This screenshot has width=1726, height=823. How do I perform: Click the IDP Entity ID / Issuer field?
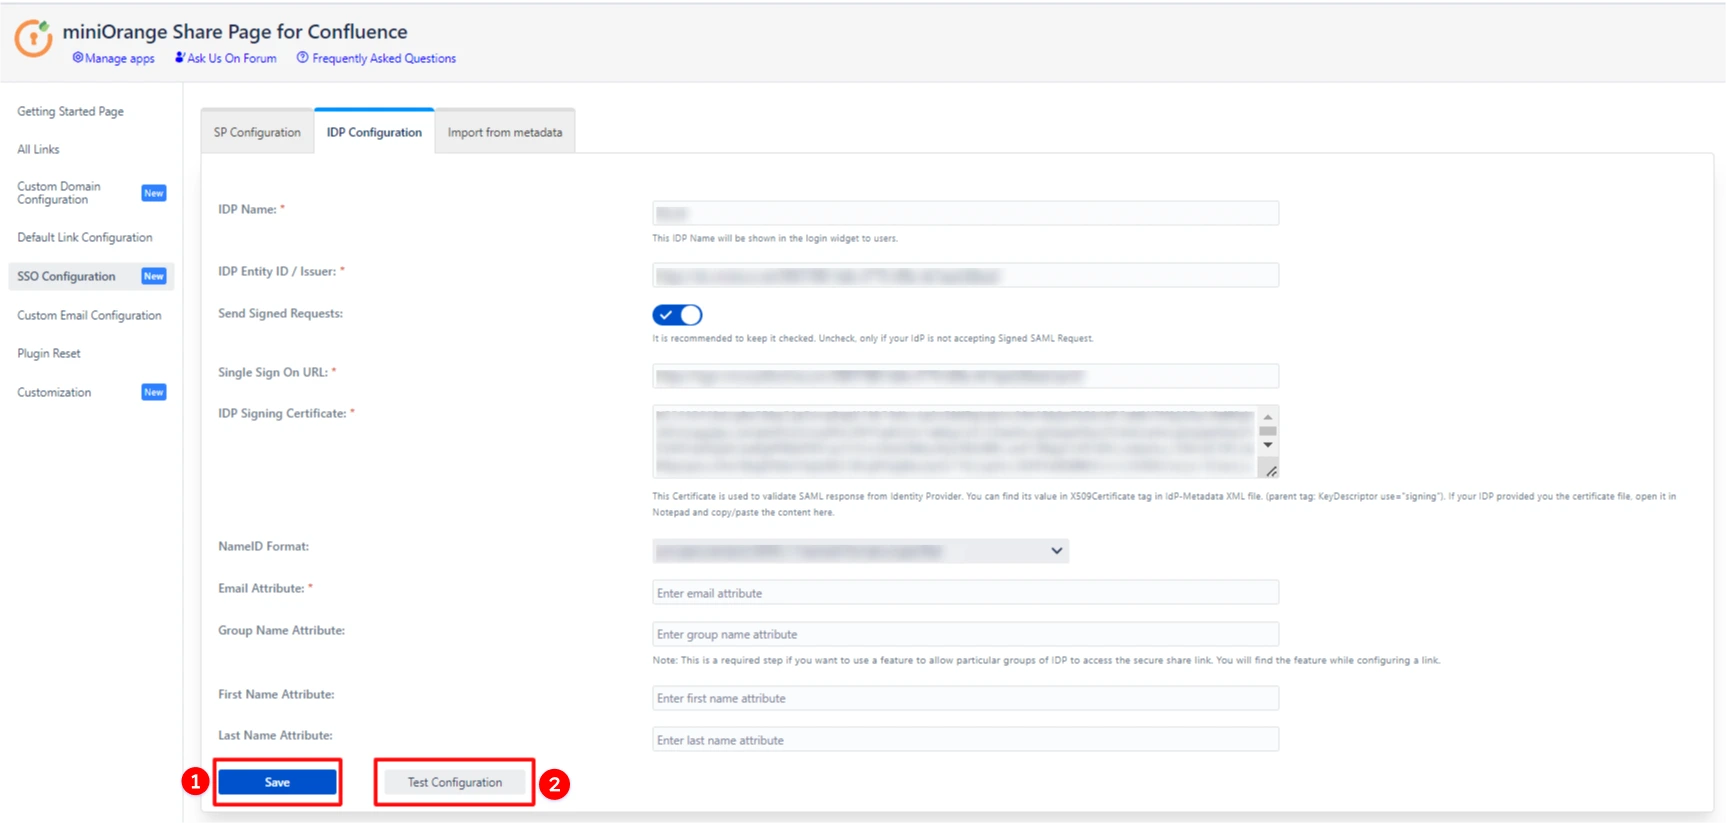965,275
